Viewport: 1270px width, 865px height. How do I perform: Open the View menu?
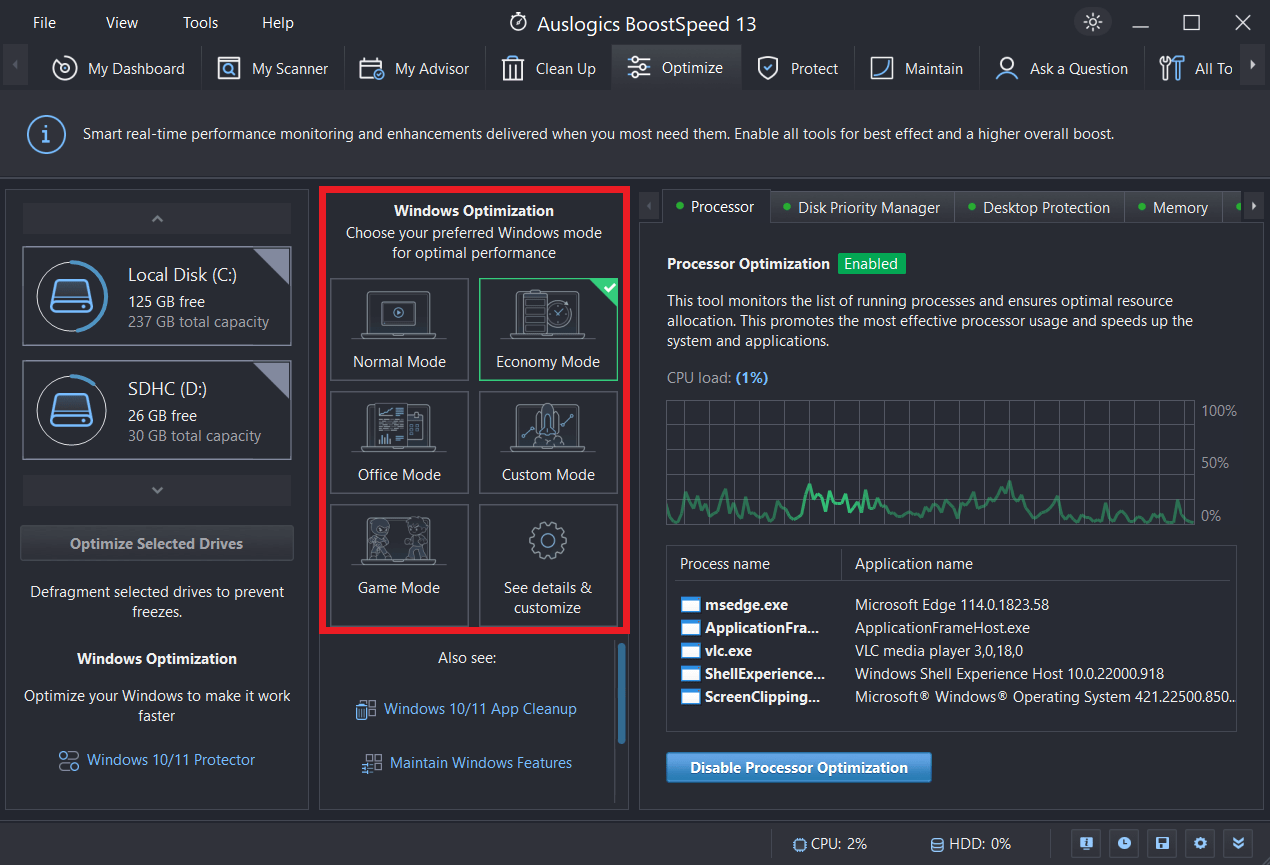coord(122,22)
